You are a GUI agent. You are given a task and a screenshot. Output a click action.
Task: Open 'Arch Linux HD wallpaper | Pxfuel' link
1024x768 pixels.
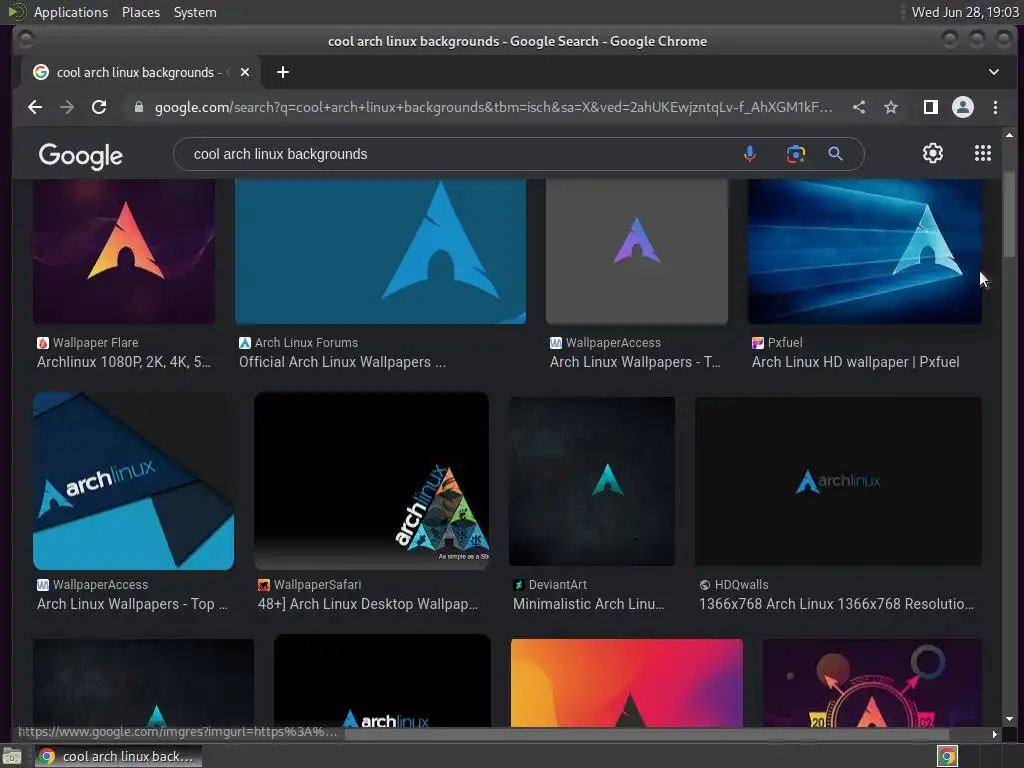pyautogui.click(x=856, y=362)
